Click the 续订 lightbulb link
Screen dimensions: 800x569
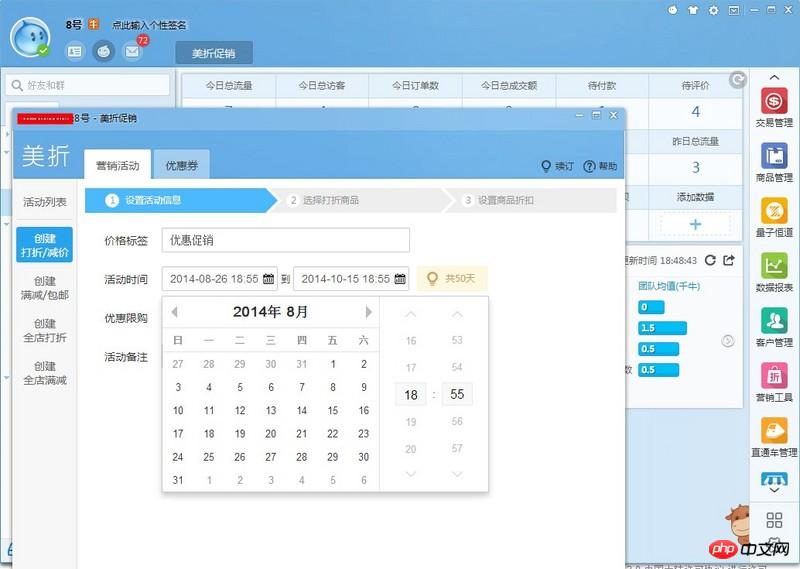click(557, 166)
